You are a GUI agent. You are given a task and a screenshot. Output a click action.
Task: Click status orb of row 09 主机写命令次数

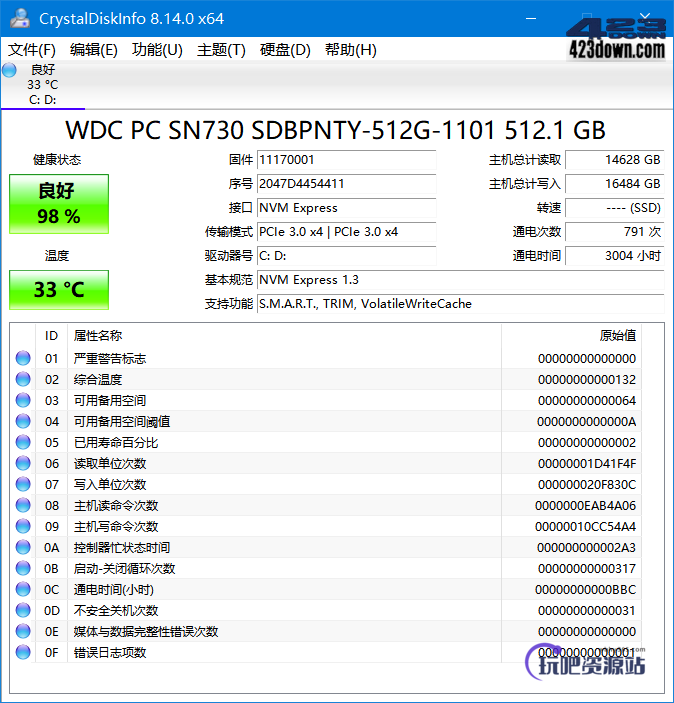tap(23, 526)
